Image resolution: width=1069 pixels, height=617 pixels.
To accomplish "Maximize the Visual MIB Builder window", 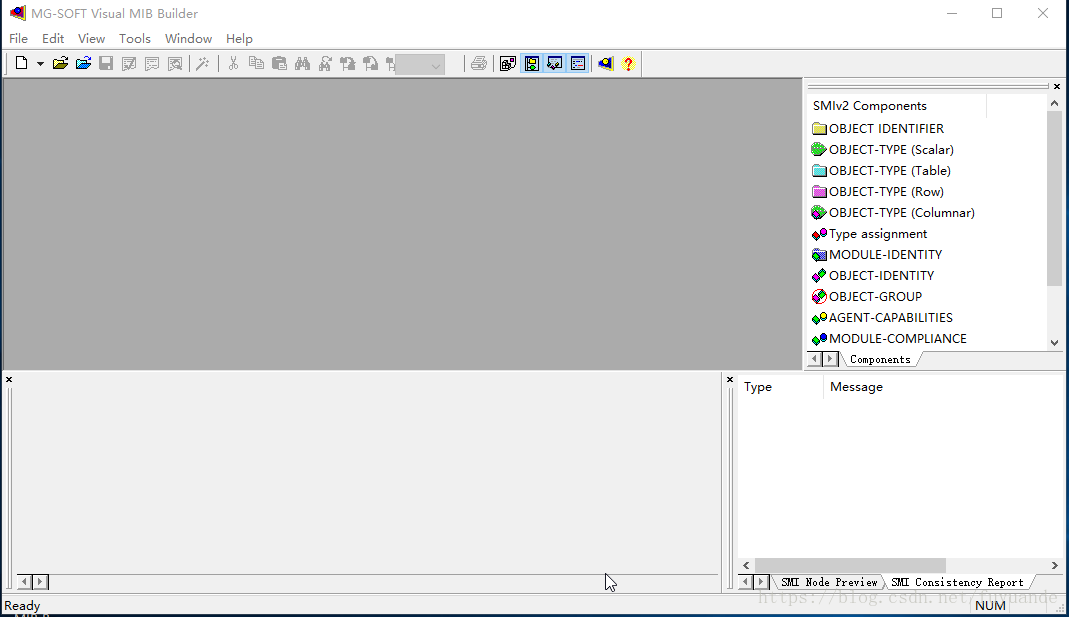I will [x=997, y=13].
